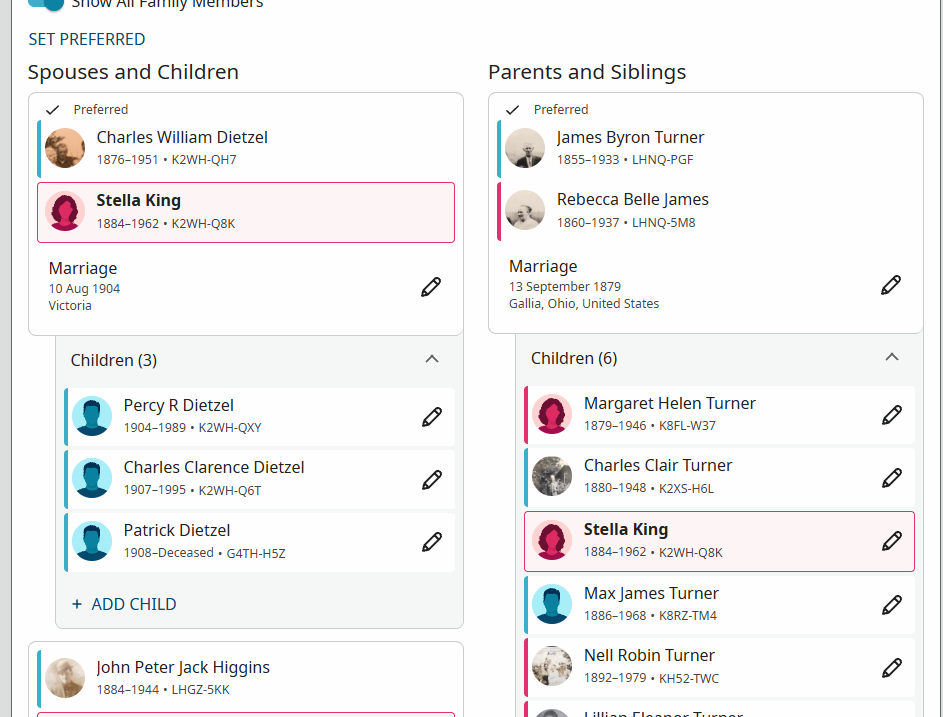The height and width of the screenshot is (717, 943).
Task: Click the pencil icon for Margaret Helen Turner
Action: pos(892,414)
